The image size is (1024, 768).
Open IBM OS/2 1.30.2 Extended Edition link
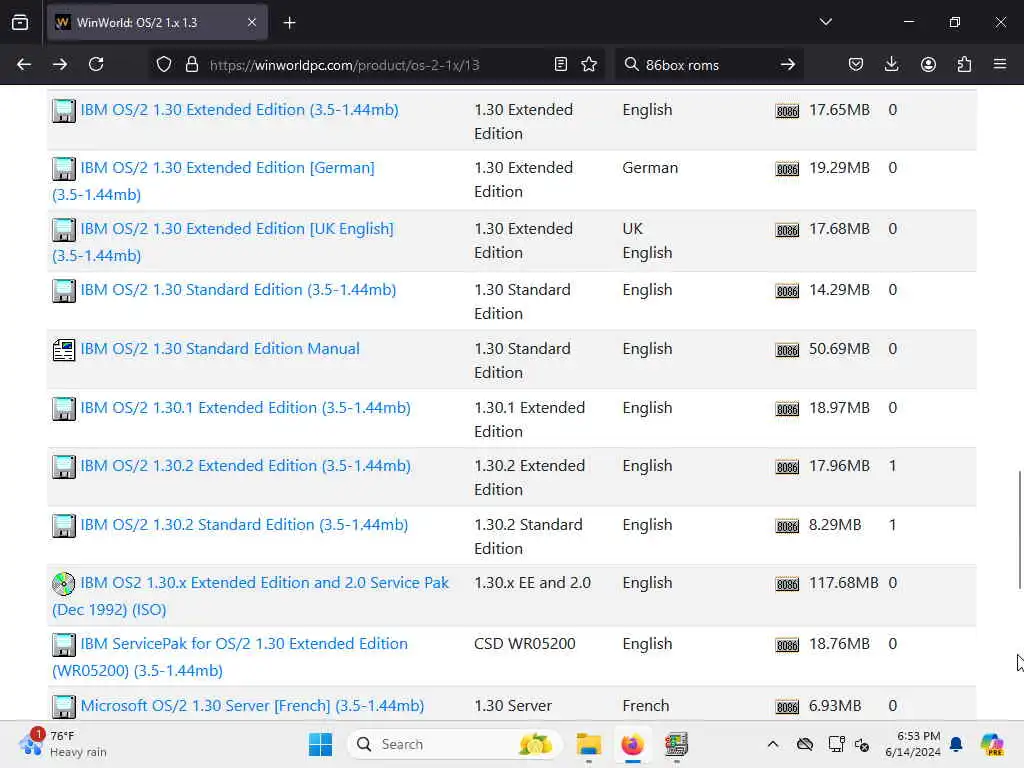pos(246,466)
